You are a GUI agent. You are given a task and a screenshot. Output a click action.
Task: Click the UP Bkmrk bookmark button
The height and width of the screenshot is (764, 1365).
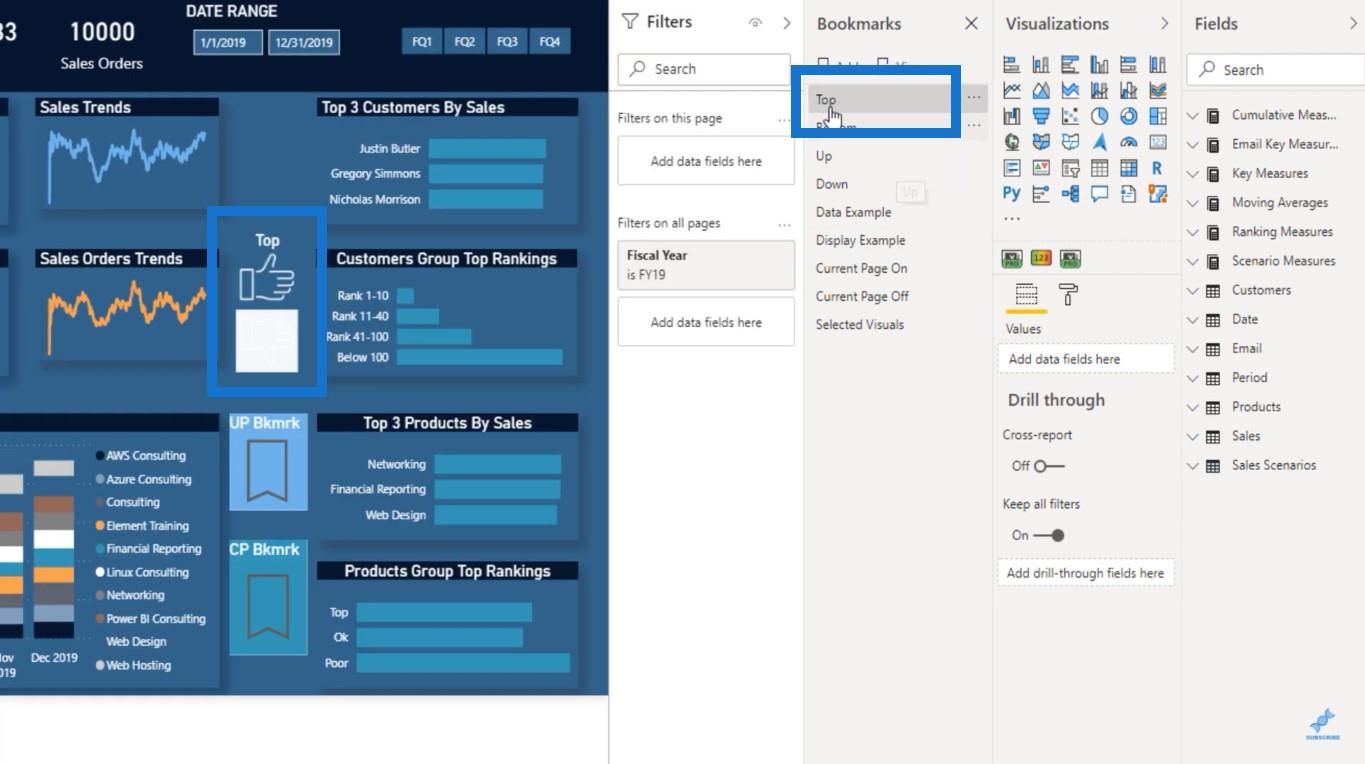coord(268,462)
